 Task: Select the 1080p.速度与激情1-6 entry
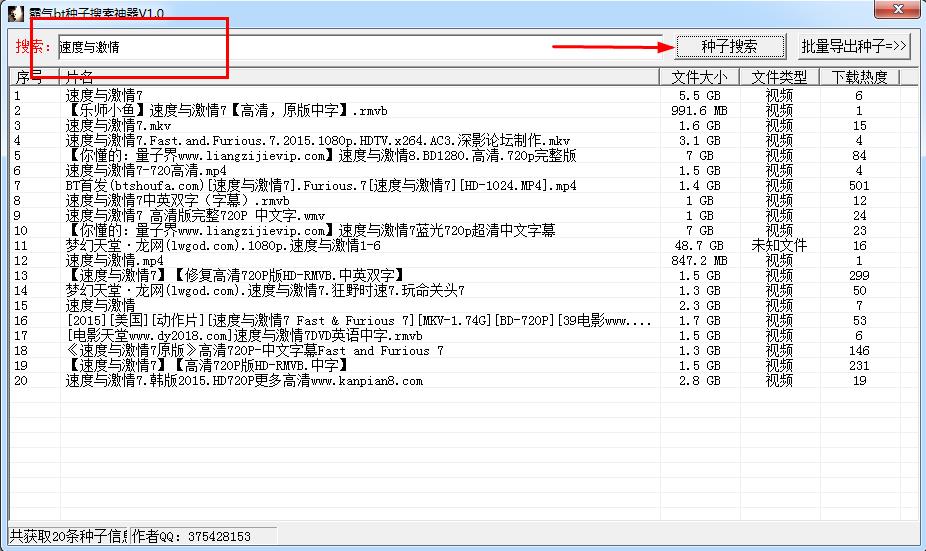pos(223,246)
